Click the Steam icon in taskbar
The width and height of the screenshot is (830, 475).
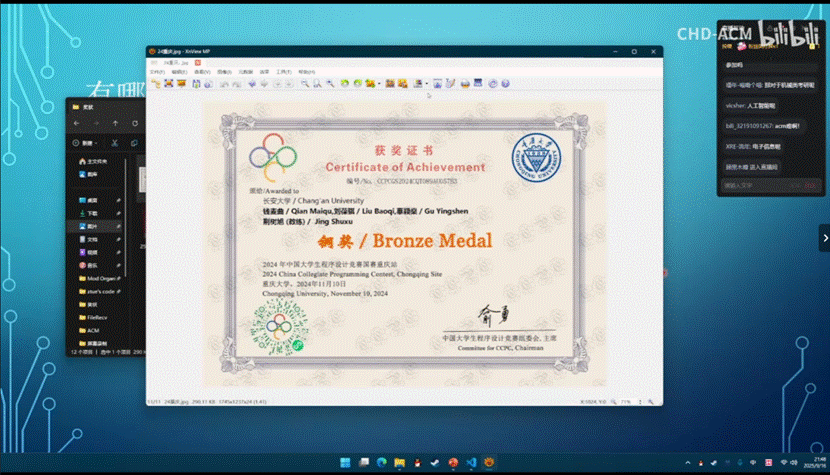(433, 463)
